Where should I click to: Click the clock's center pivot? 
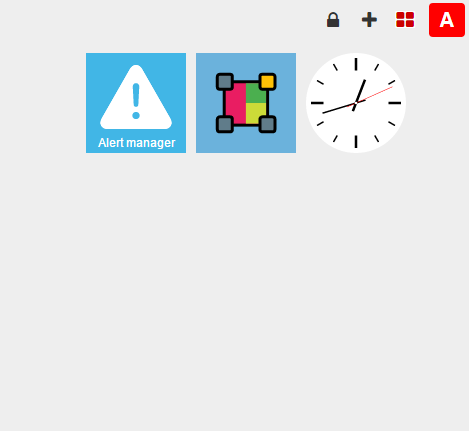356,103
